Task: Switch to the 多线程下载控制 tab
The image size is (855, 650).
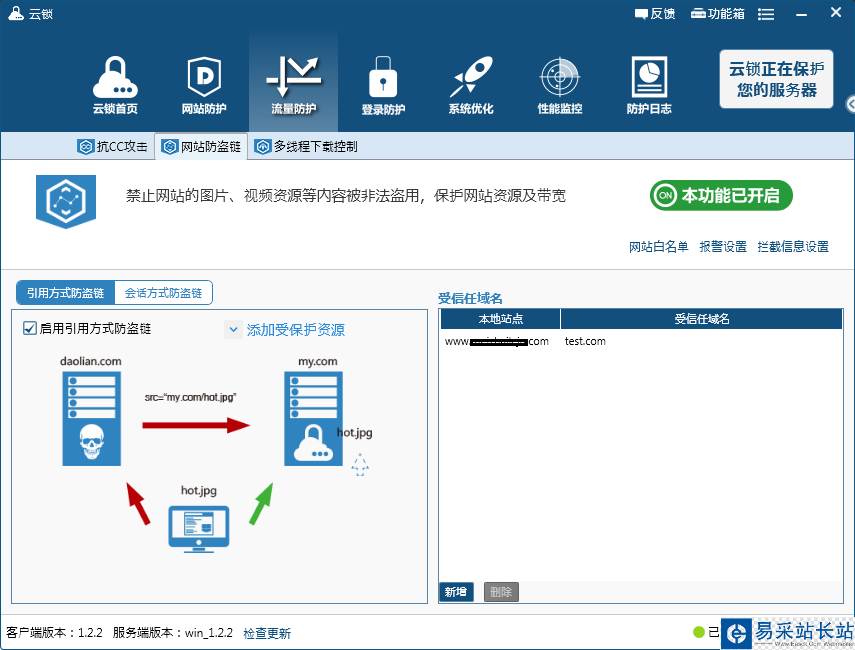Action: (306, 146)
